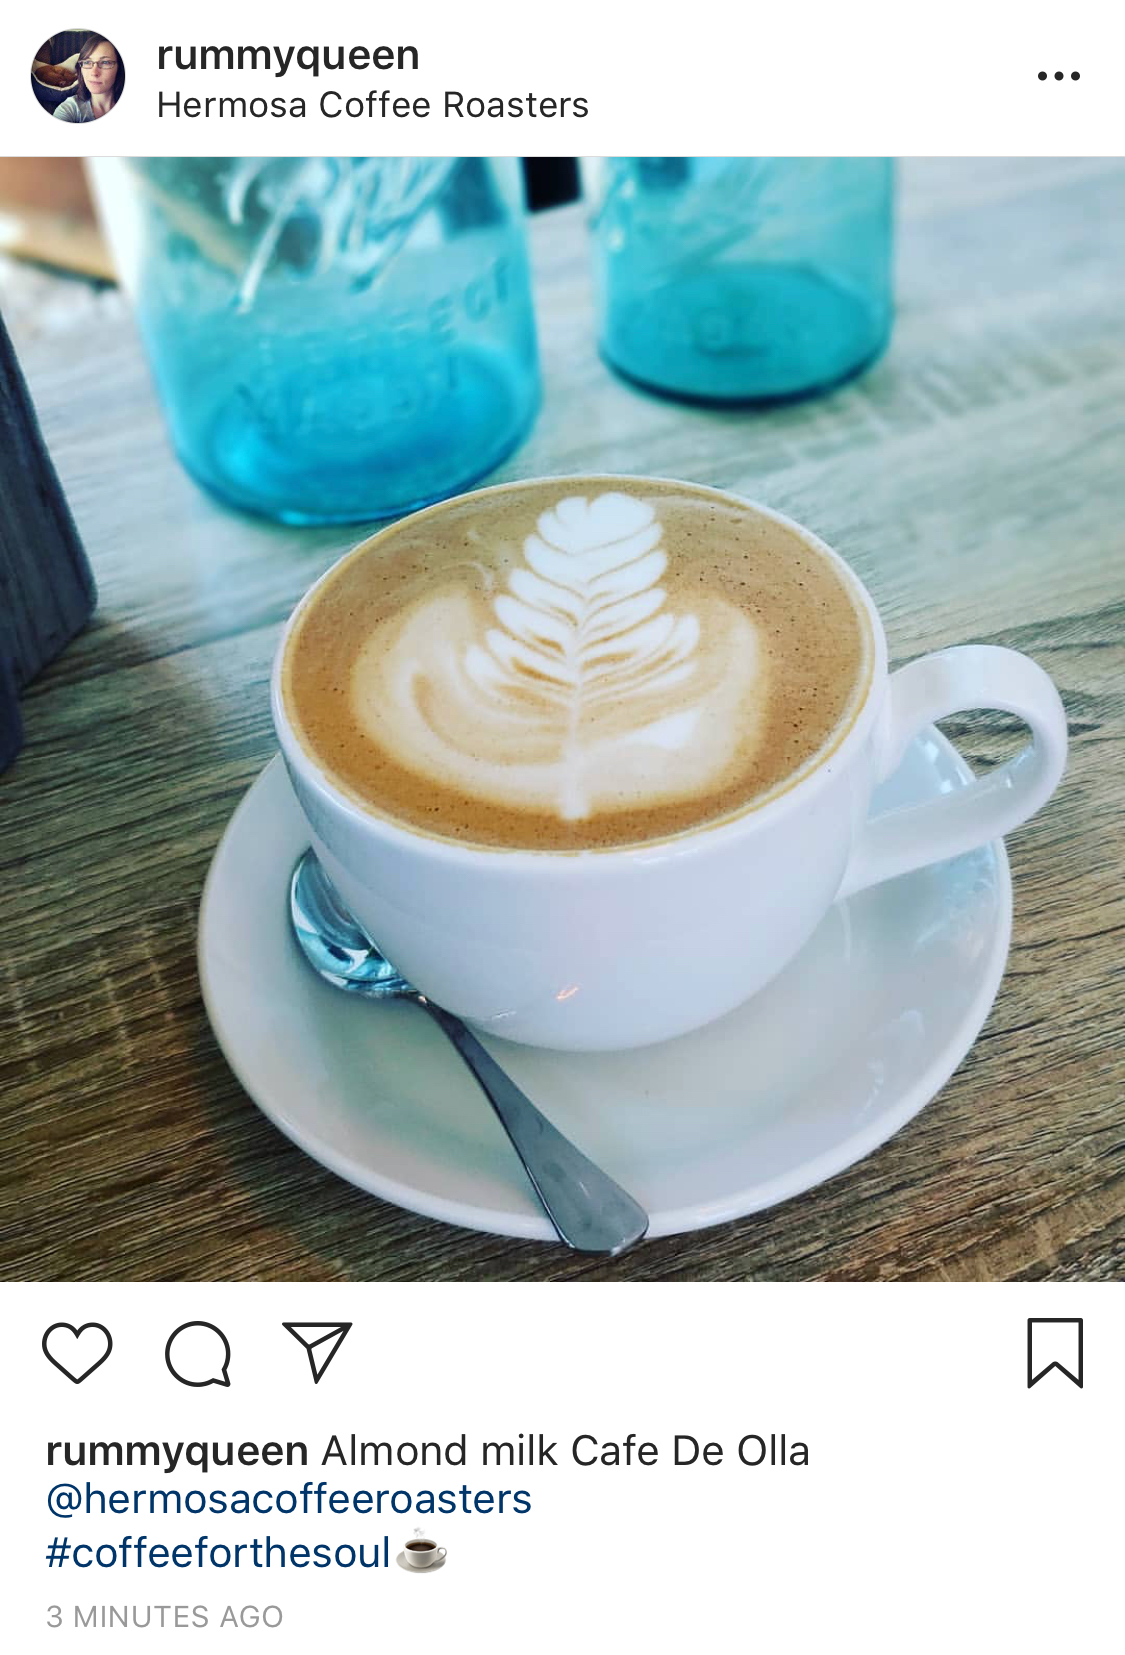
Task: Open rummyqueen username in the post header
Action: coord(288,56)
